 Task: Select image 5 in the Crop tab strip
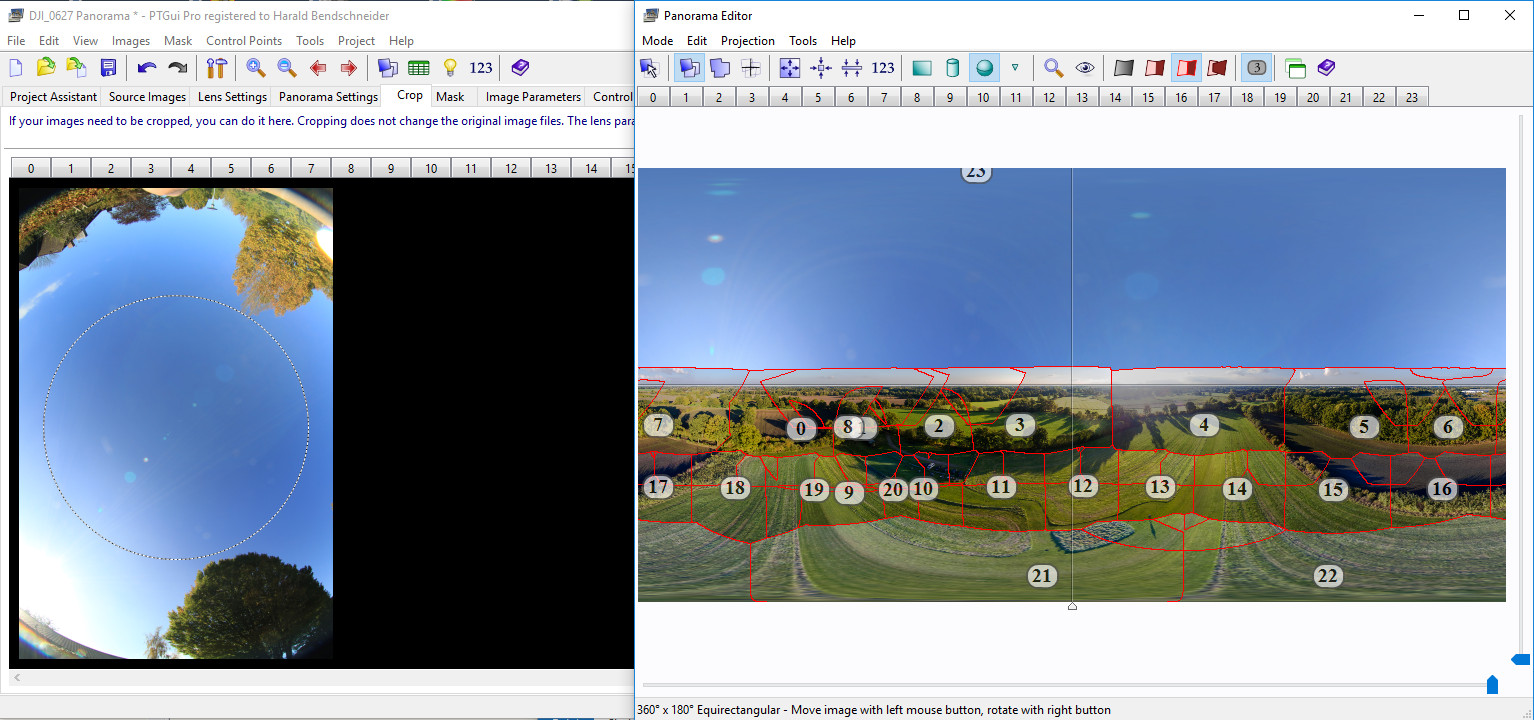(231, 168)
